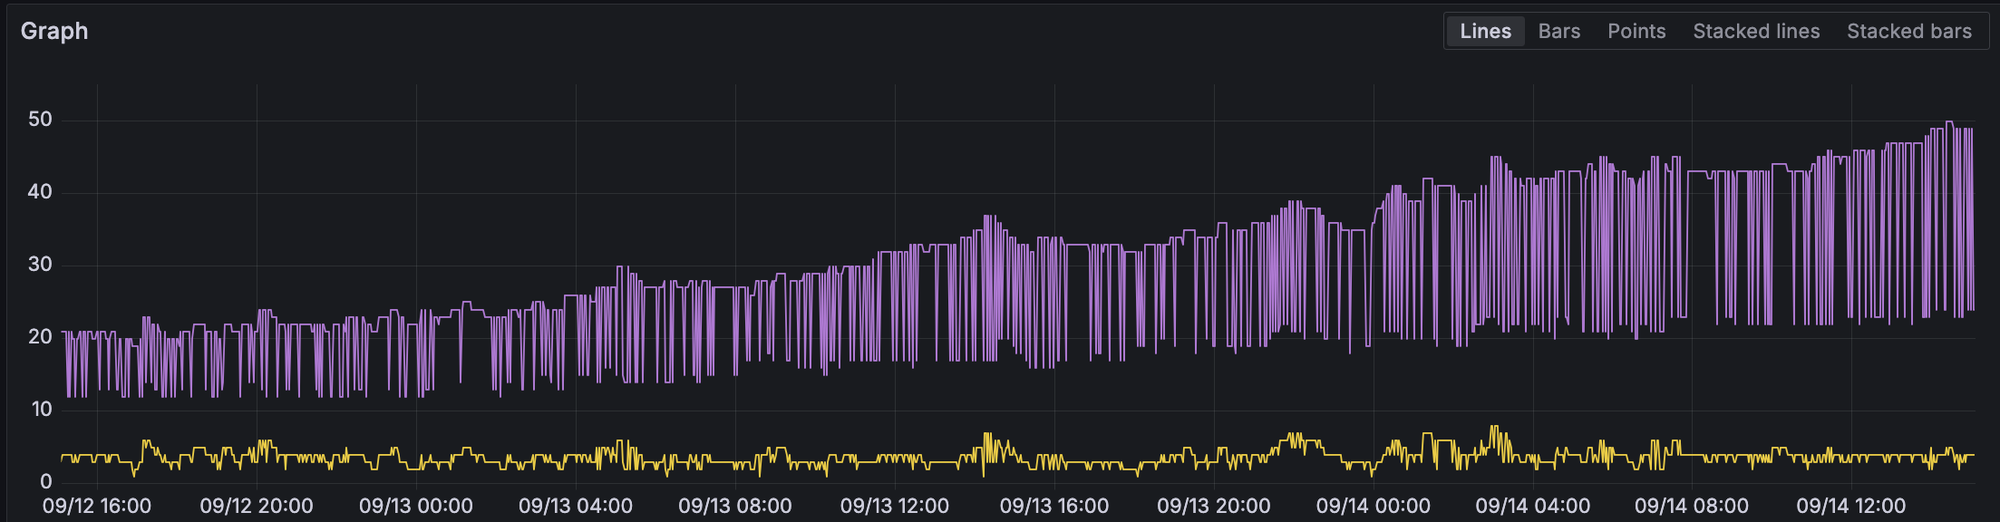Click the 09/13 00:00 time label

click(x=416, y=506)
